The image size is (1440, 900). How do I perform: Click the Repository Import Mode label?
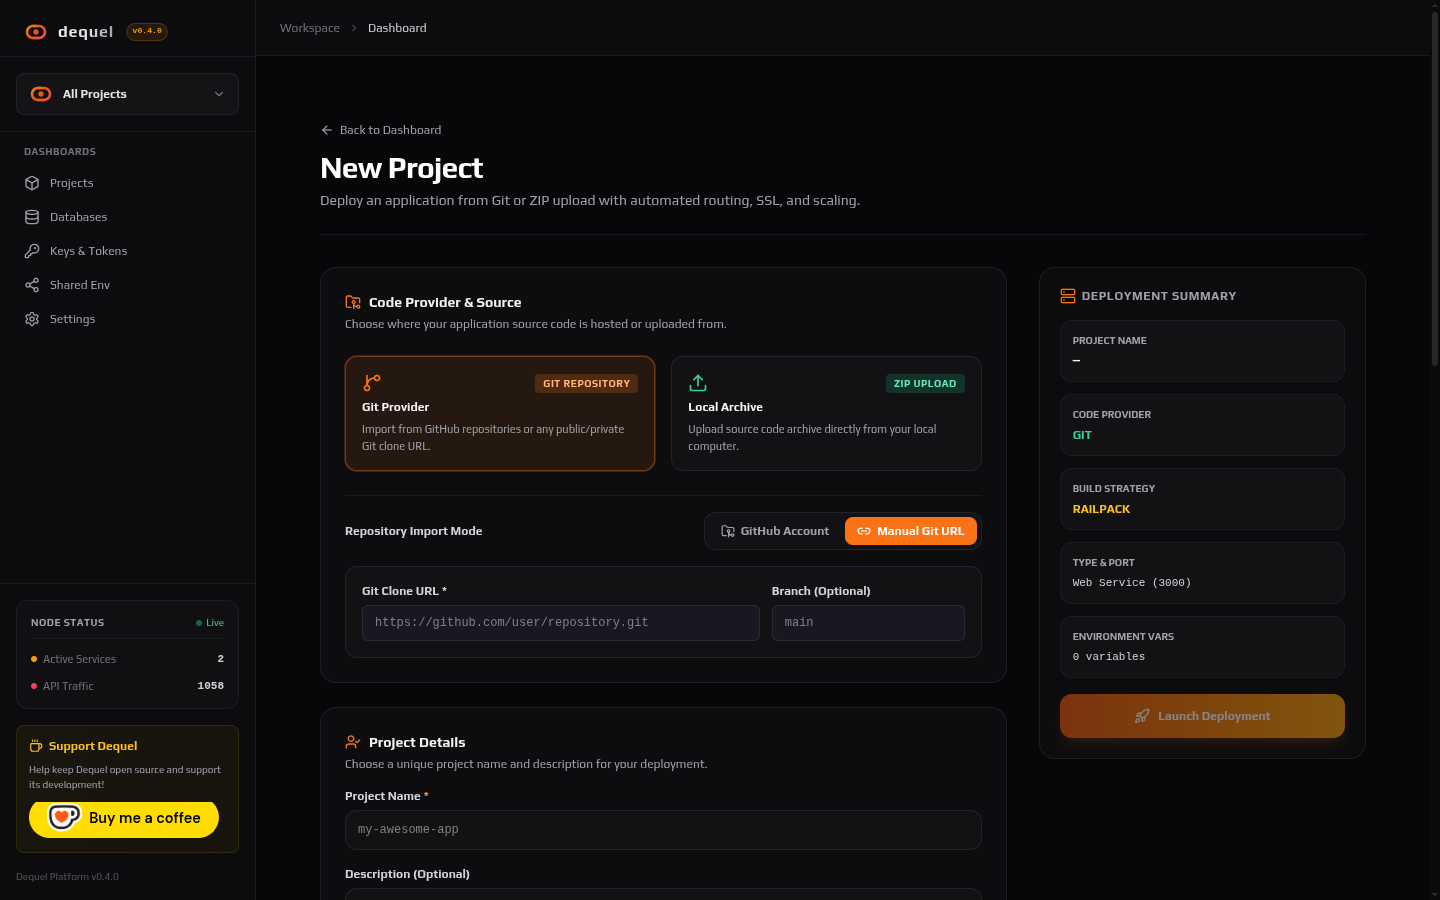[414, 531]
